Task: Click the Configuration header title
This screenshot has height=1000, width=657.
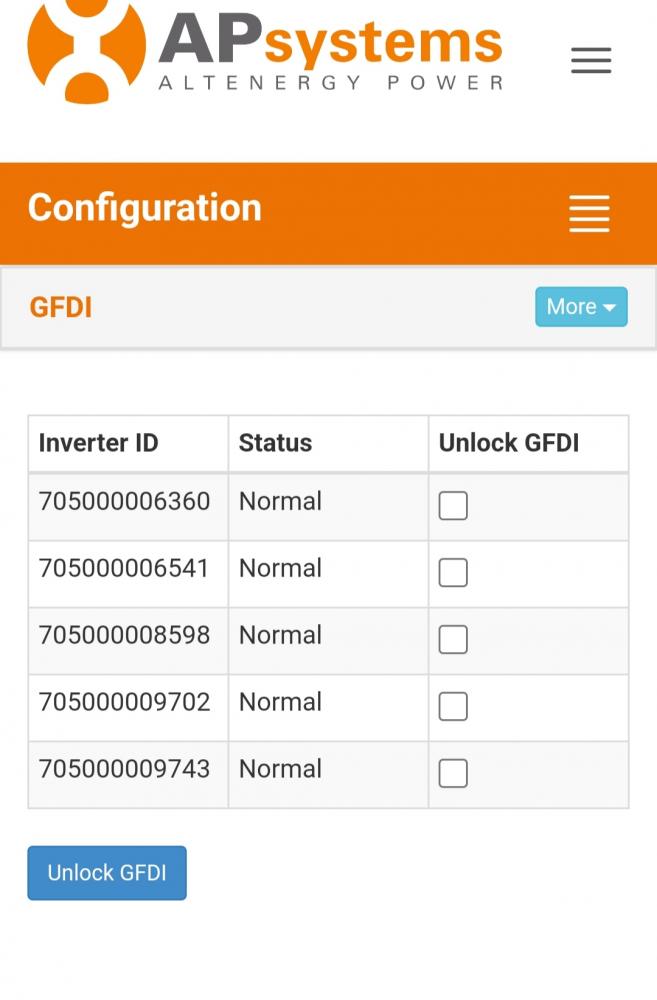Action: [x=145, y=209]
